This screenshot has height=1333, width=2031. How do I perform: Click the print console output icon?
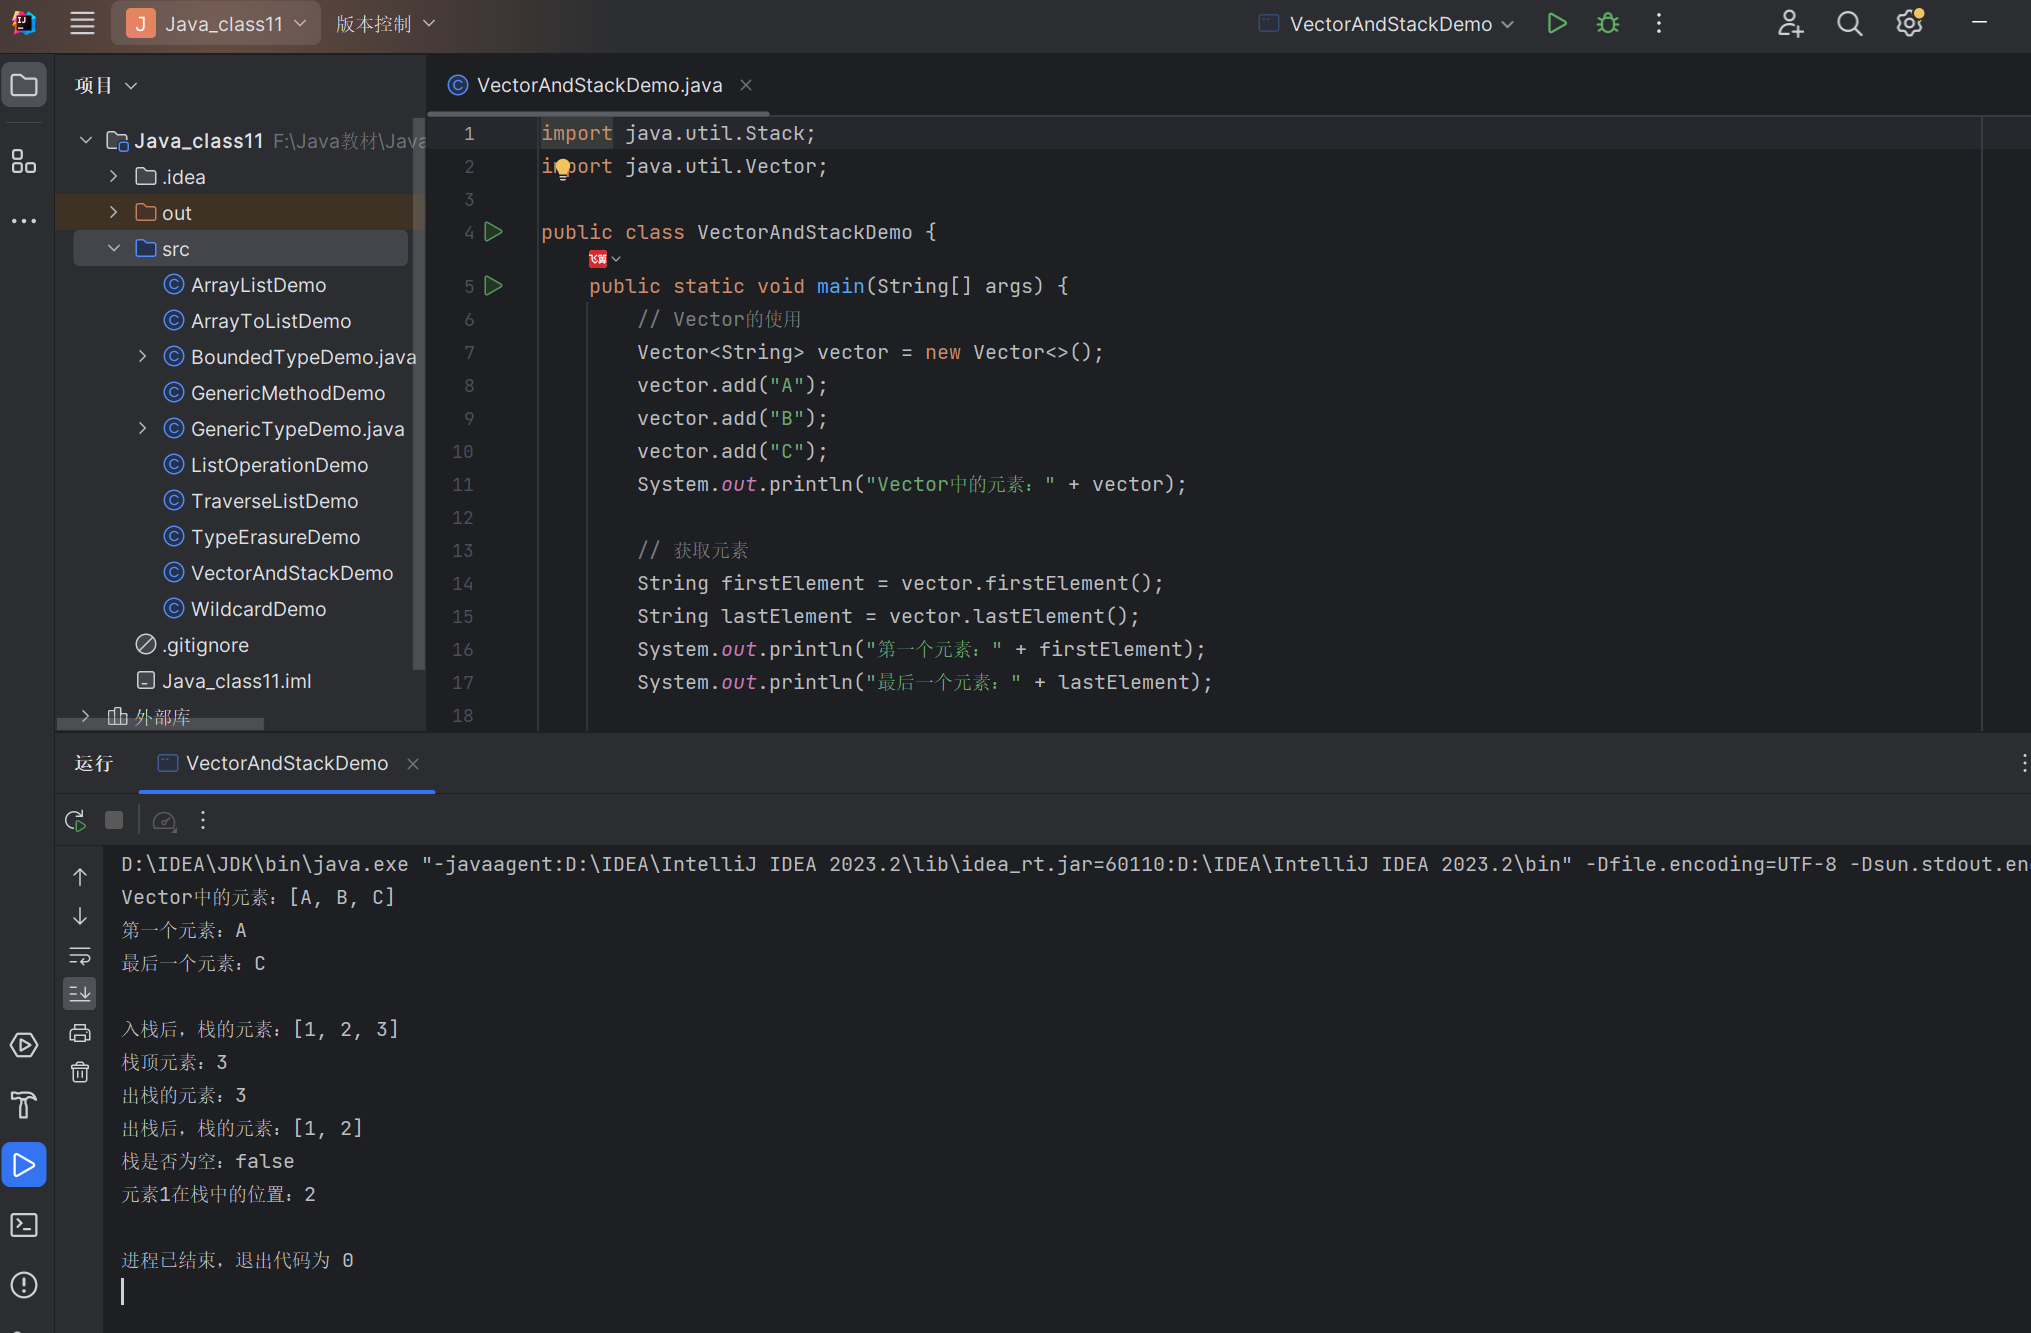80,1033
